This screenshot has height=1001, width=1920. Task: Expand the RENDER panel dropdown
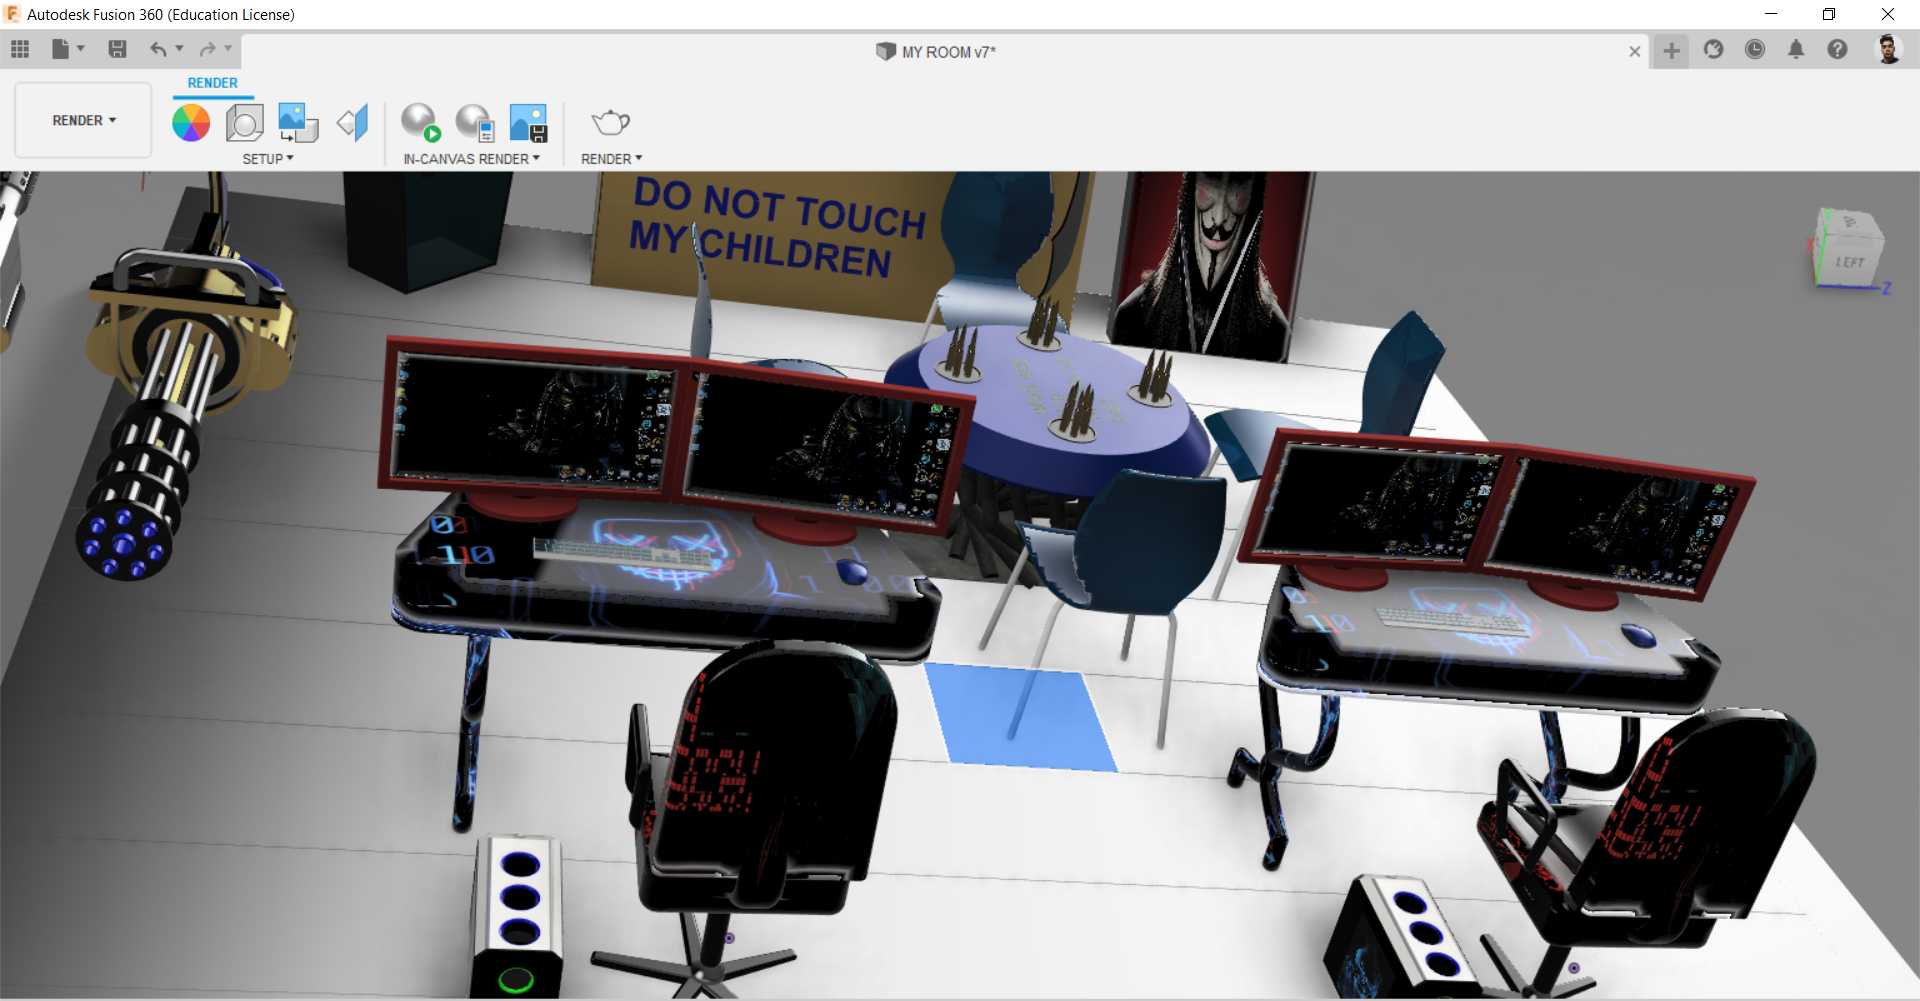tap(612, 159)
